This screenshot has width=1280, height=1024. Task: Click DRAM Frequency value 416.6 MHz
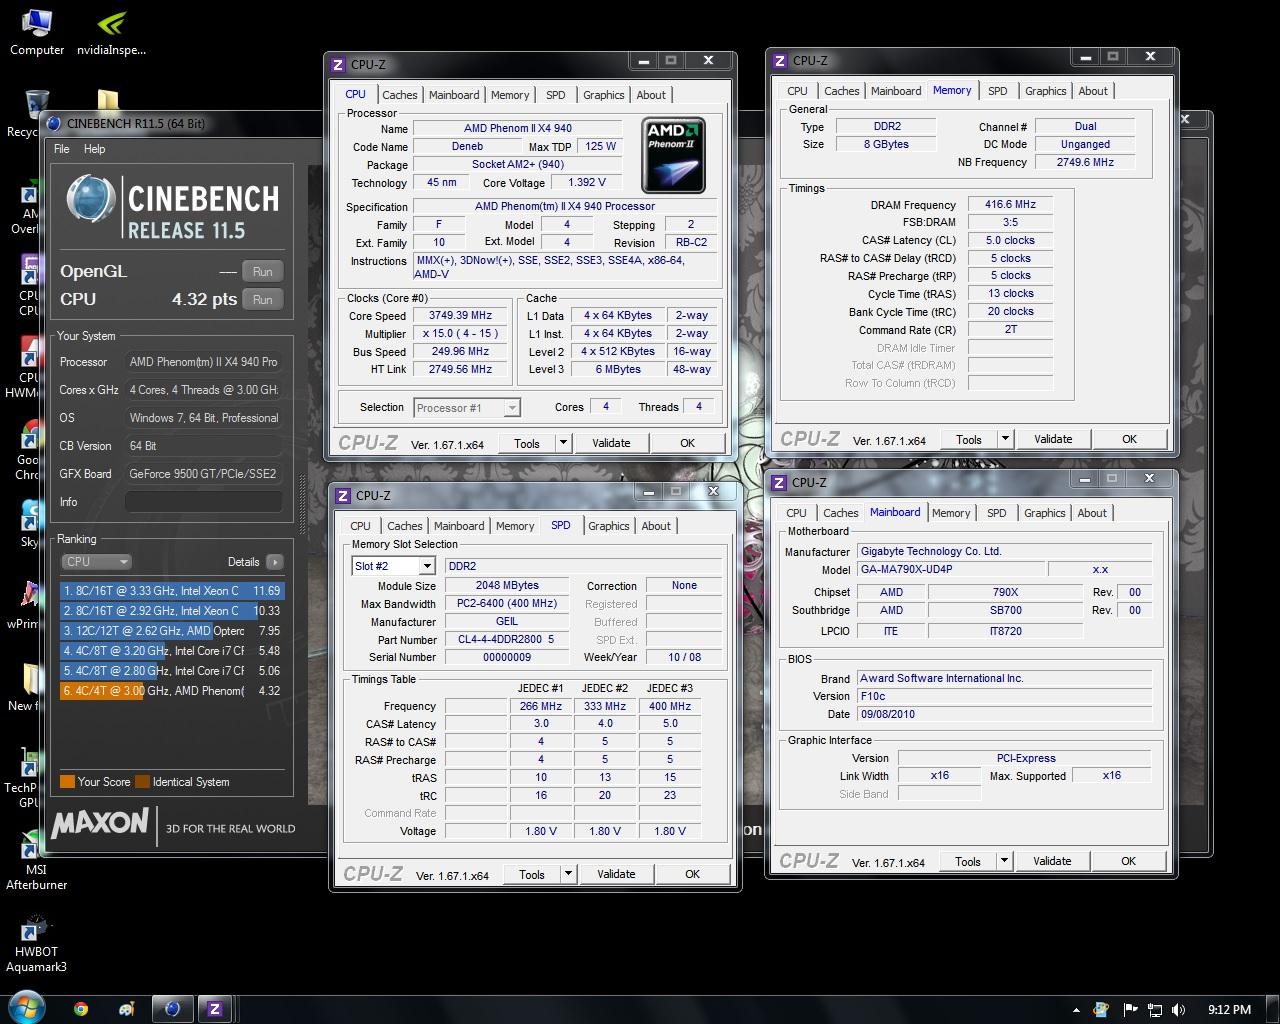(x=1010, y=204)
